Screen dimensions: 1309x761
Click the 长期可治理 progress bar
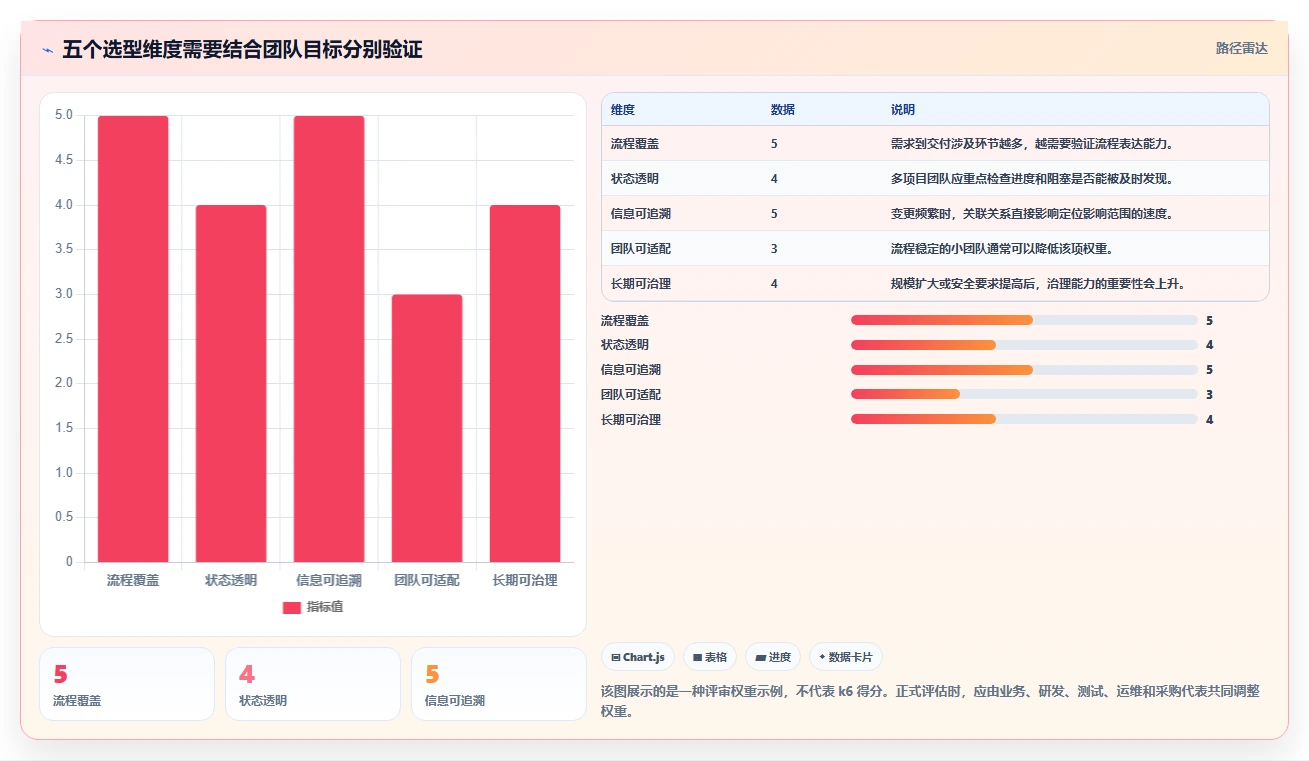tap(1024, 420)
